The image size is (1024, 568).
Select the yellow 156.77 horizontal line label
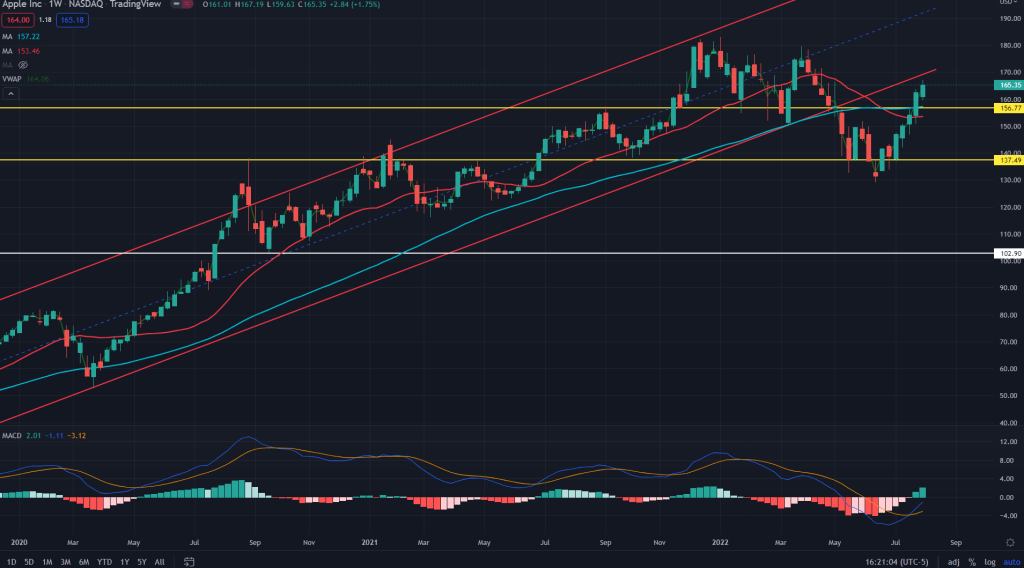(x=1007, y=108)
